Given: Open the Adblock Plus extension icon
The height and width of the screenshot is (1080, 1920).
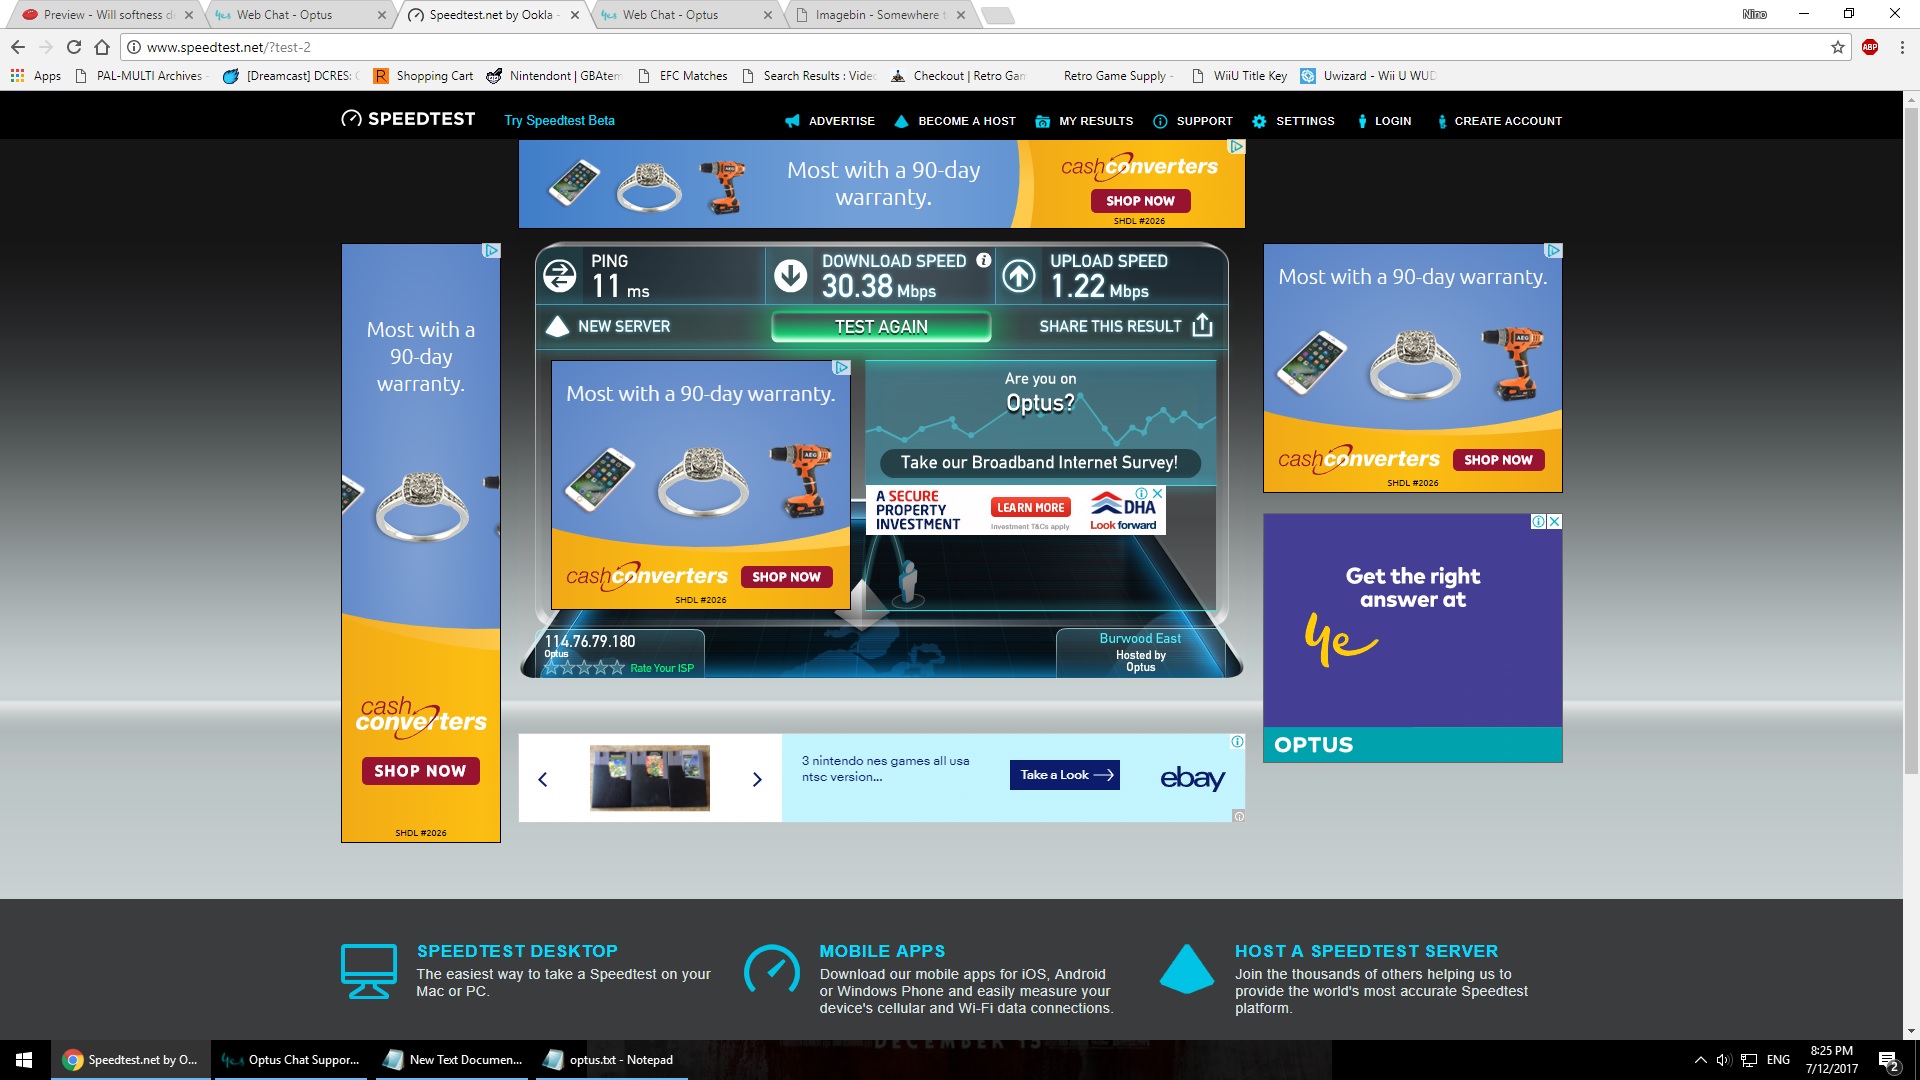Looking at the screenshot, I should 1870,47.
